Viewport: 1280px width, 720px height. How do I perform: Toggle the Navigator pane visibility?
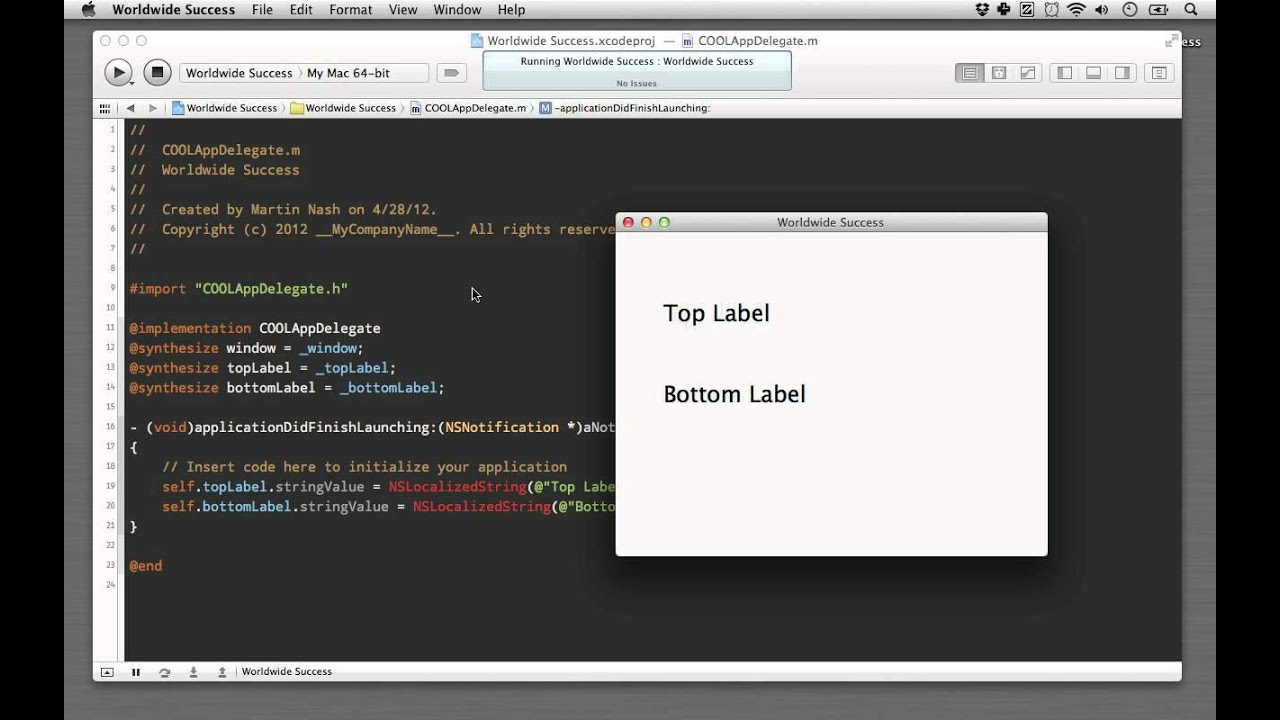[1064, 73]
